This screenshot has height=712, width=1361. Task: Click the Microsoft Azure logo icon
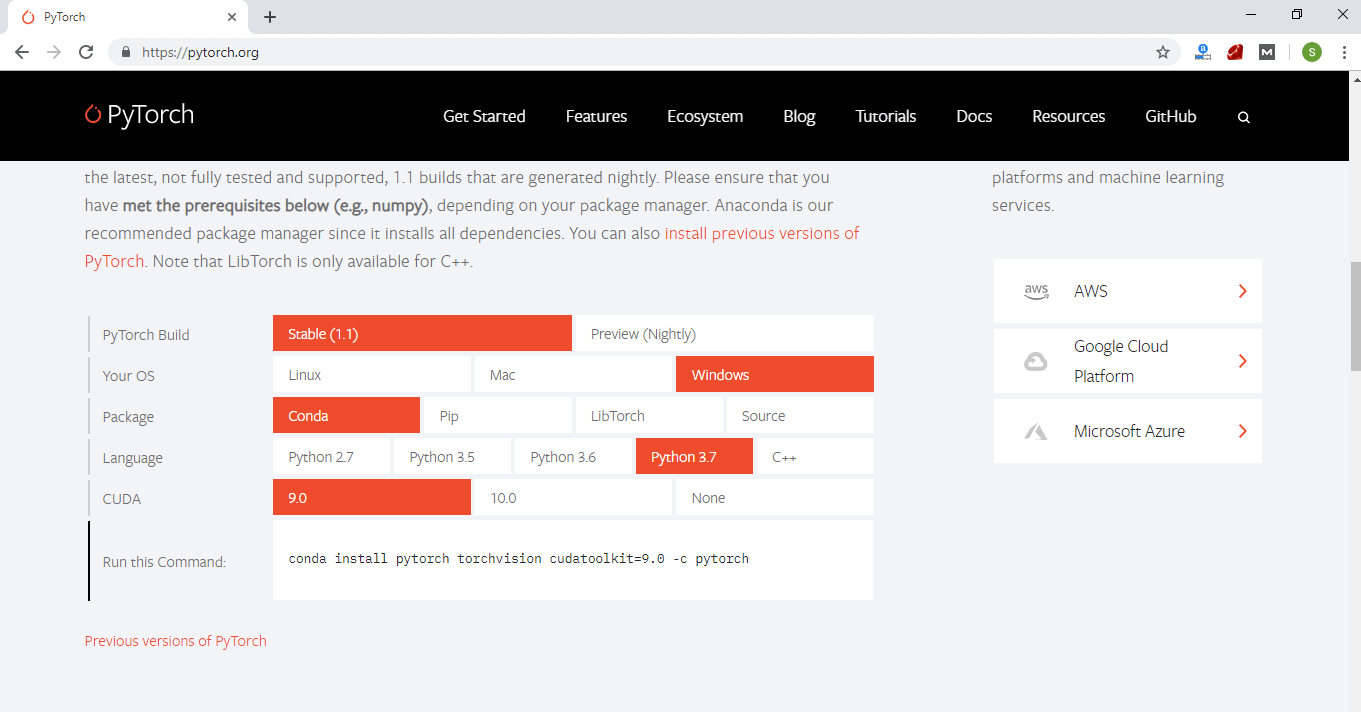pos(1036,432)
